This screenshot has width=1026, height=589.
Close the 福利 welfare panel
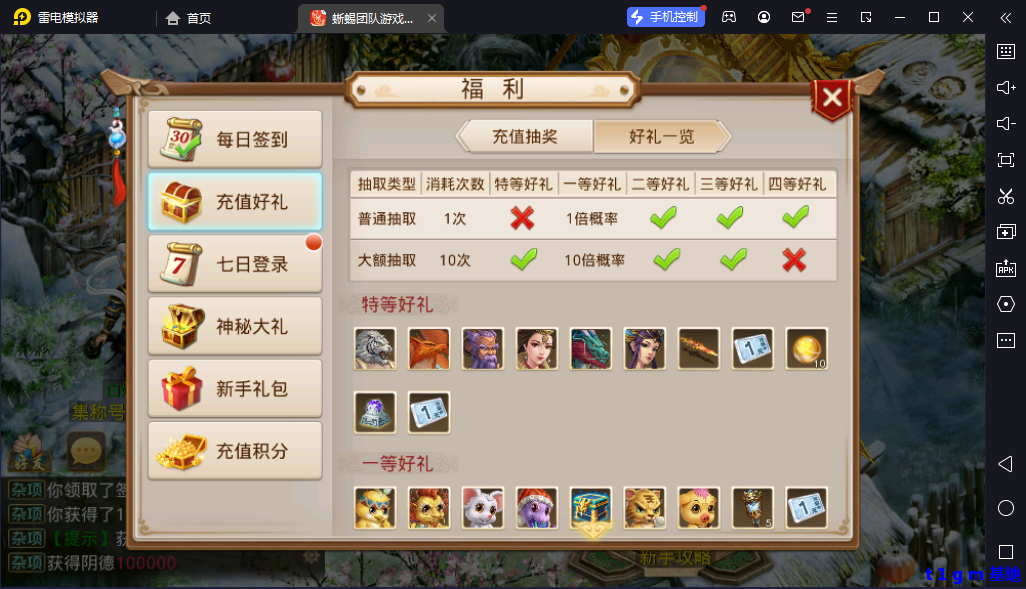coord(832,99)
